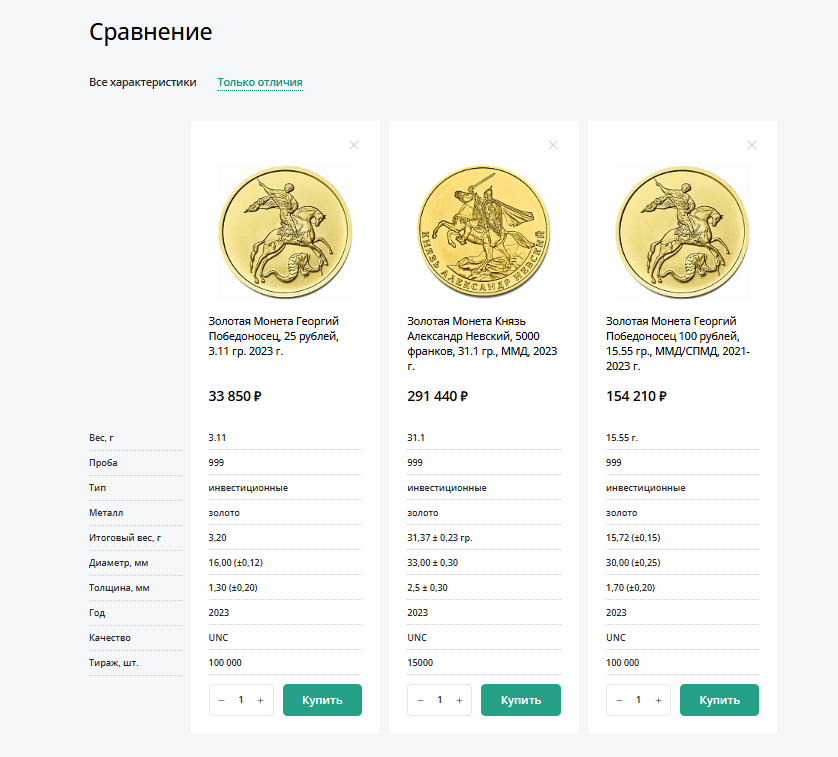Decrease quantity of the 25 rubles coin
Screen dimensions: 838x757
click(222, 700)
